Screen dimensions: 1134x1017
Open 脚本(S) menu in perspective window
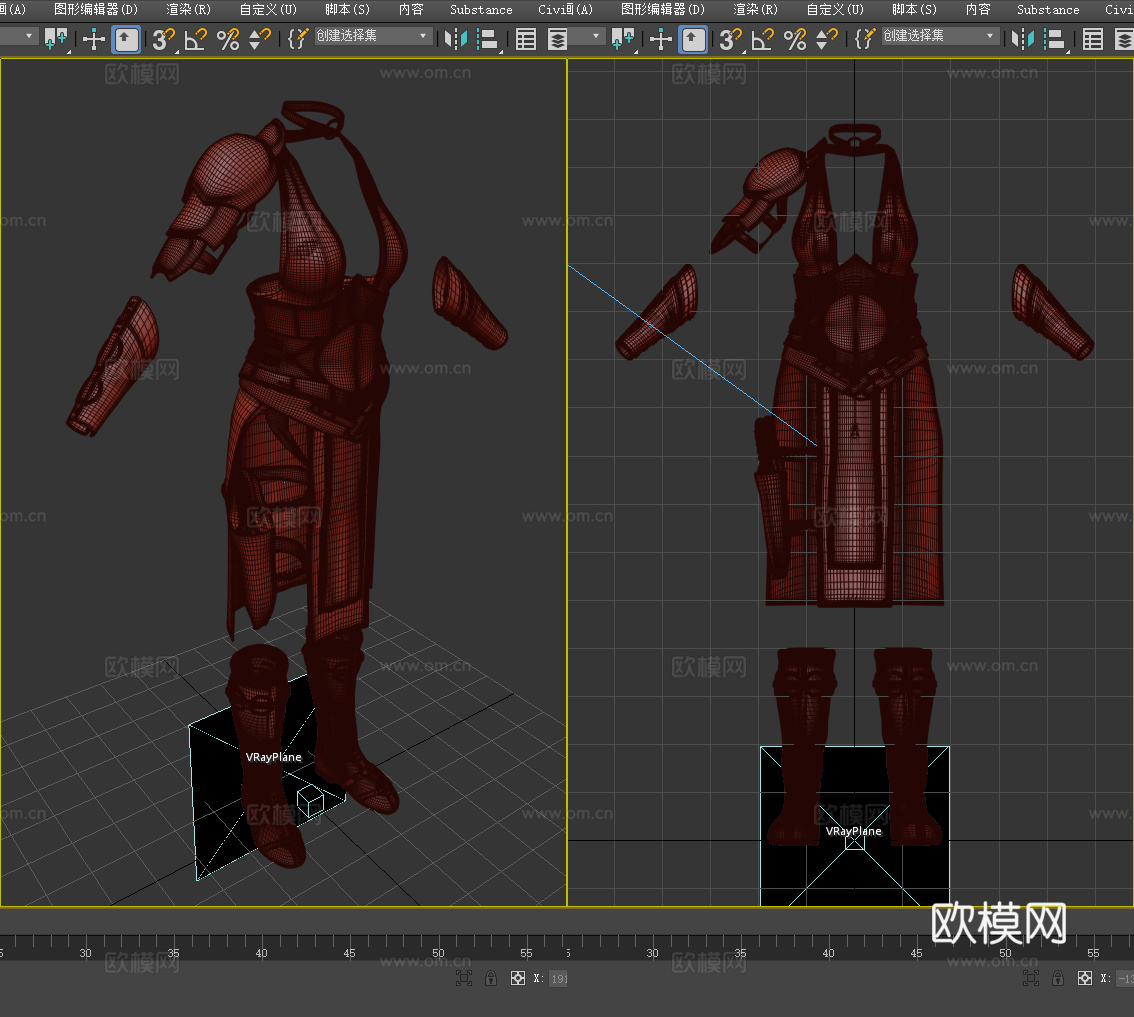347,9
